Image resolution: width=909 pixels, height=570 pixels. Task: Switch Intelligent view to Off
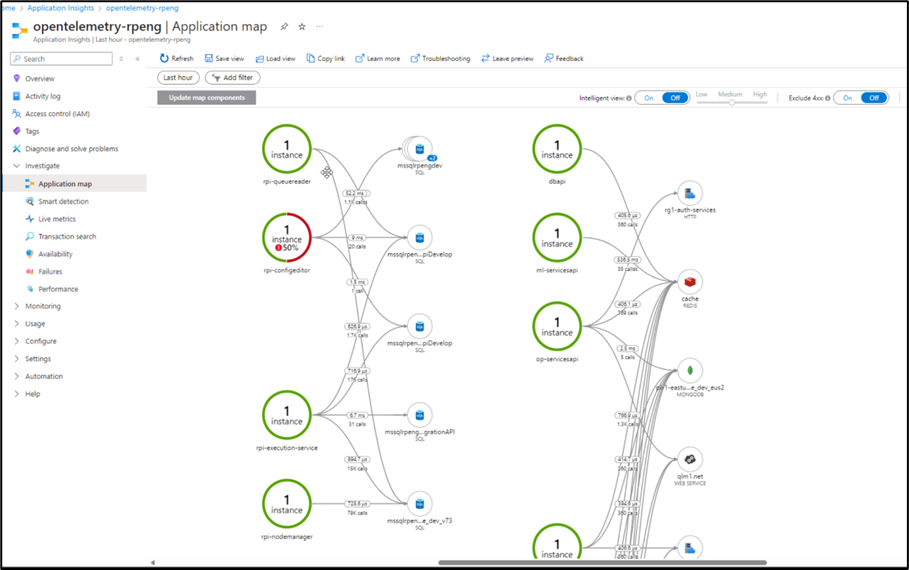pos(675,98)
